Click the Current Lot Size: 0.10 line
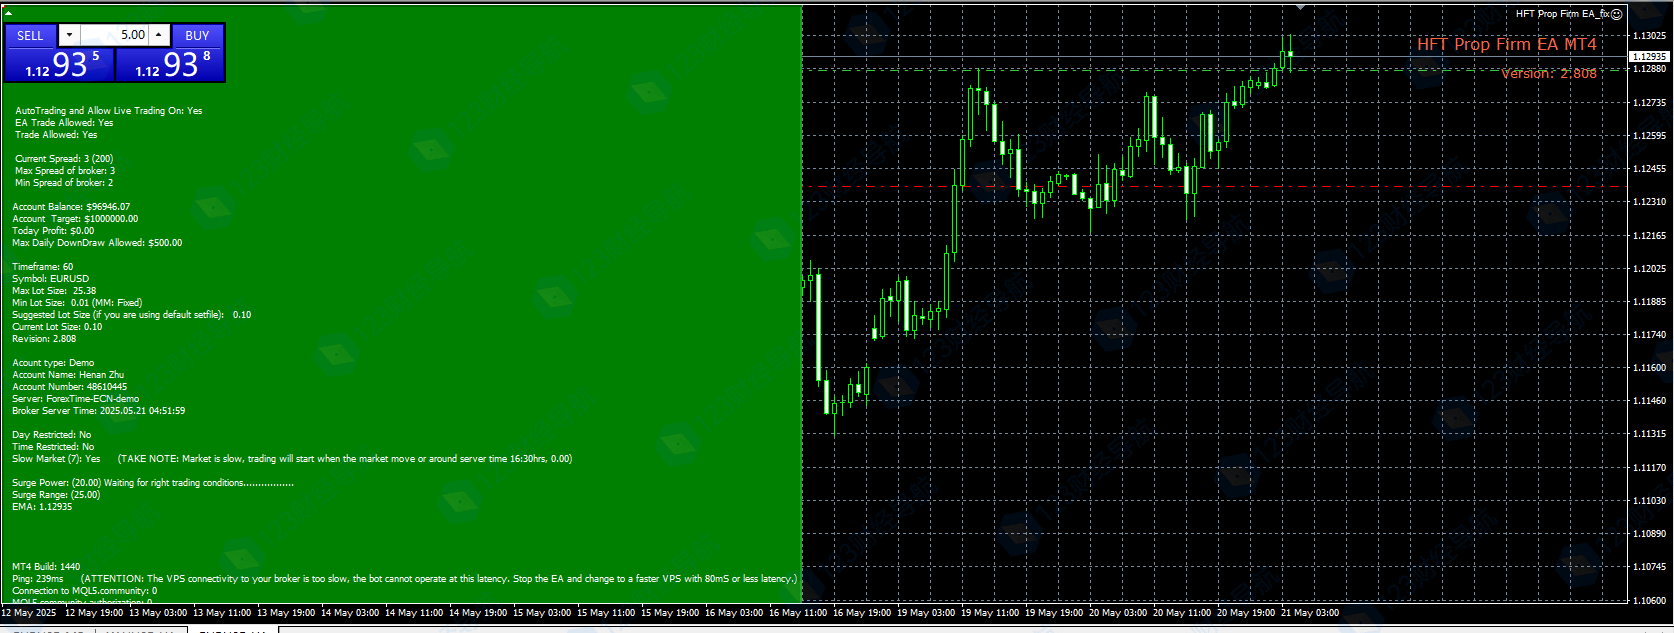Viewport: 1674px width, 633px height. [x=57, y=327]
